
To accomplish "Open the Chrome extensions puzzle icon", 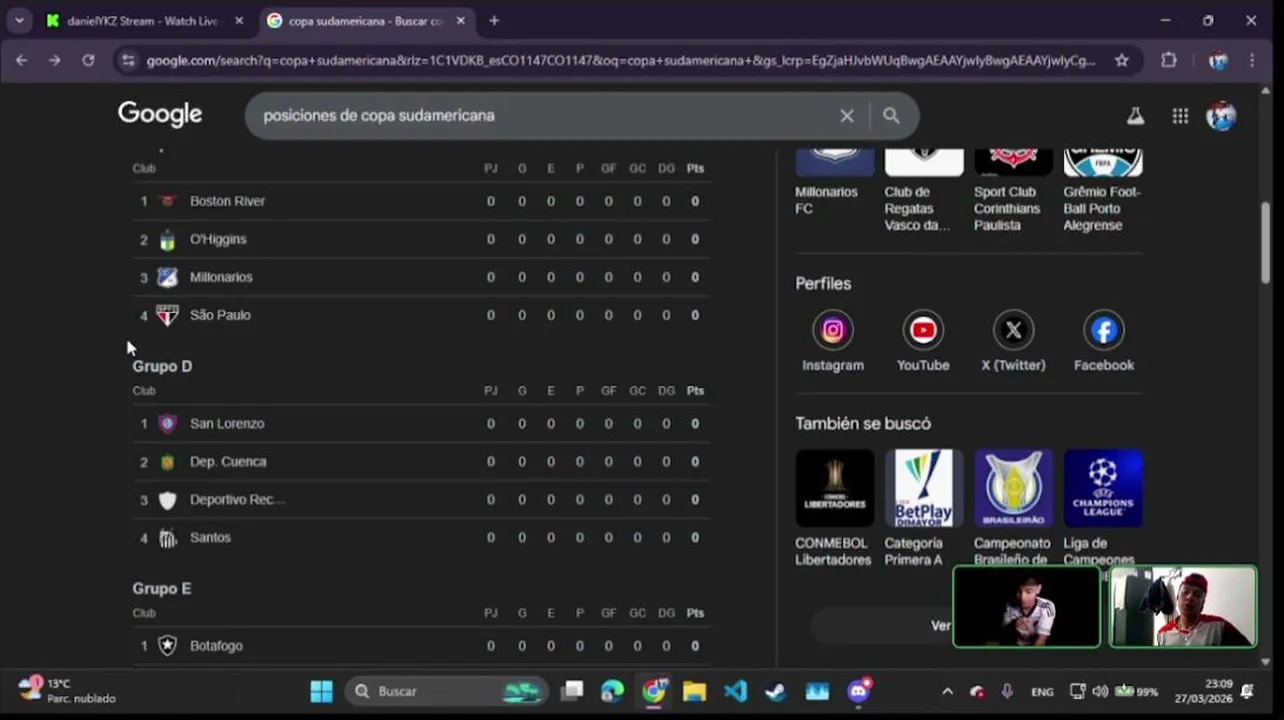I will point(1169,60).
